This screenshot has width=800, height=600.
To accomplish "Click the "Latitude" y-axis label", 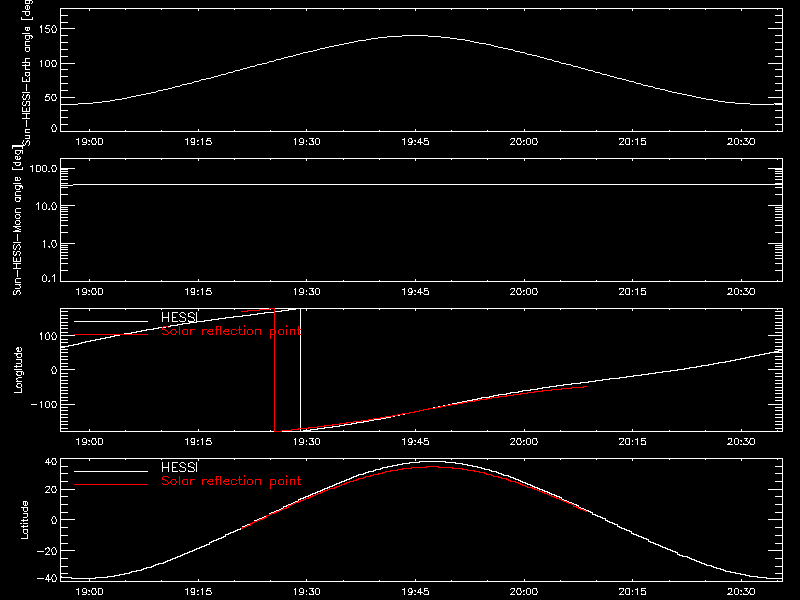I will (x=24, y=520).
